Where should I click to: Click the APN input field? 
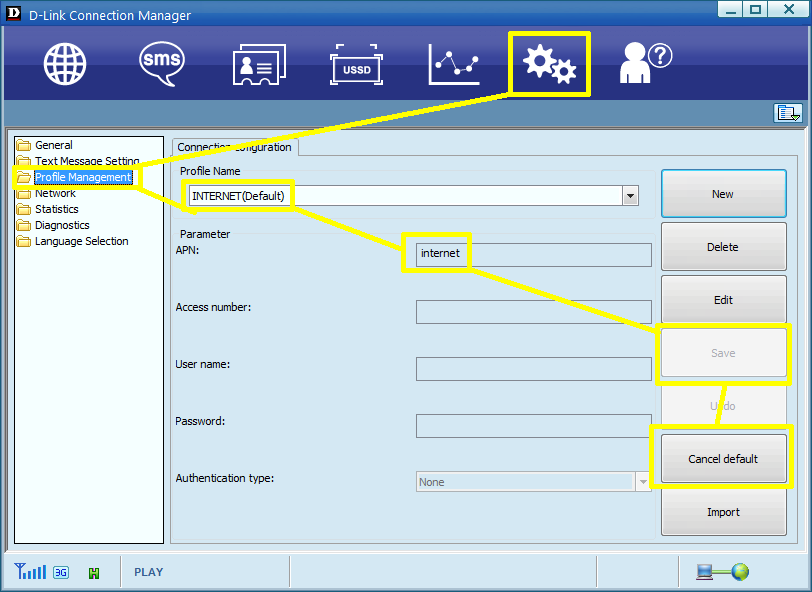tap(533, 255)
